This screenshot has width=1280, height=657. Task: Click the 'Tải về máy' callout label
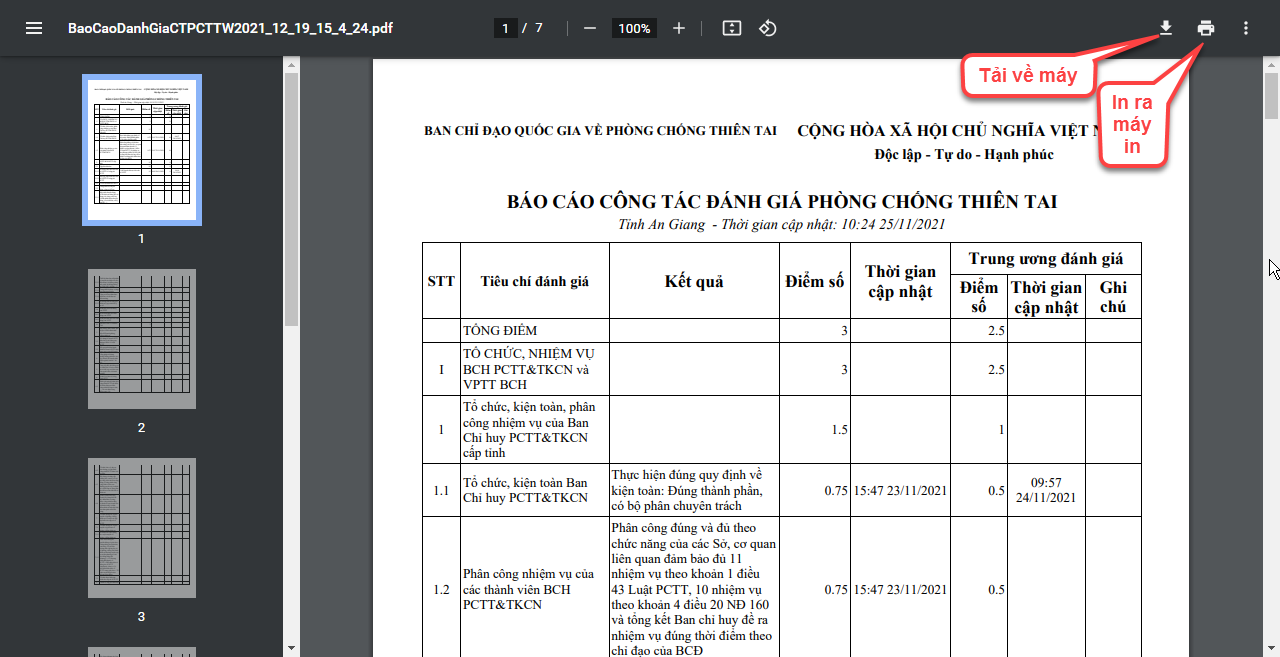tap(1028, 76)
